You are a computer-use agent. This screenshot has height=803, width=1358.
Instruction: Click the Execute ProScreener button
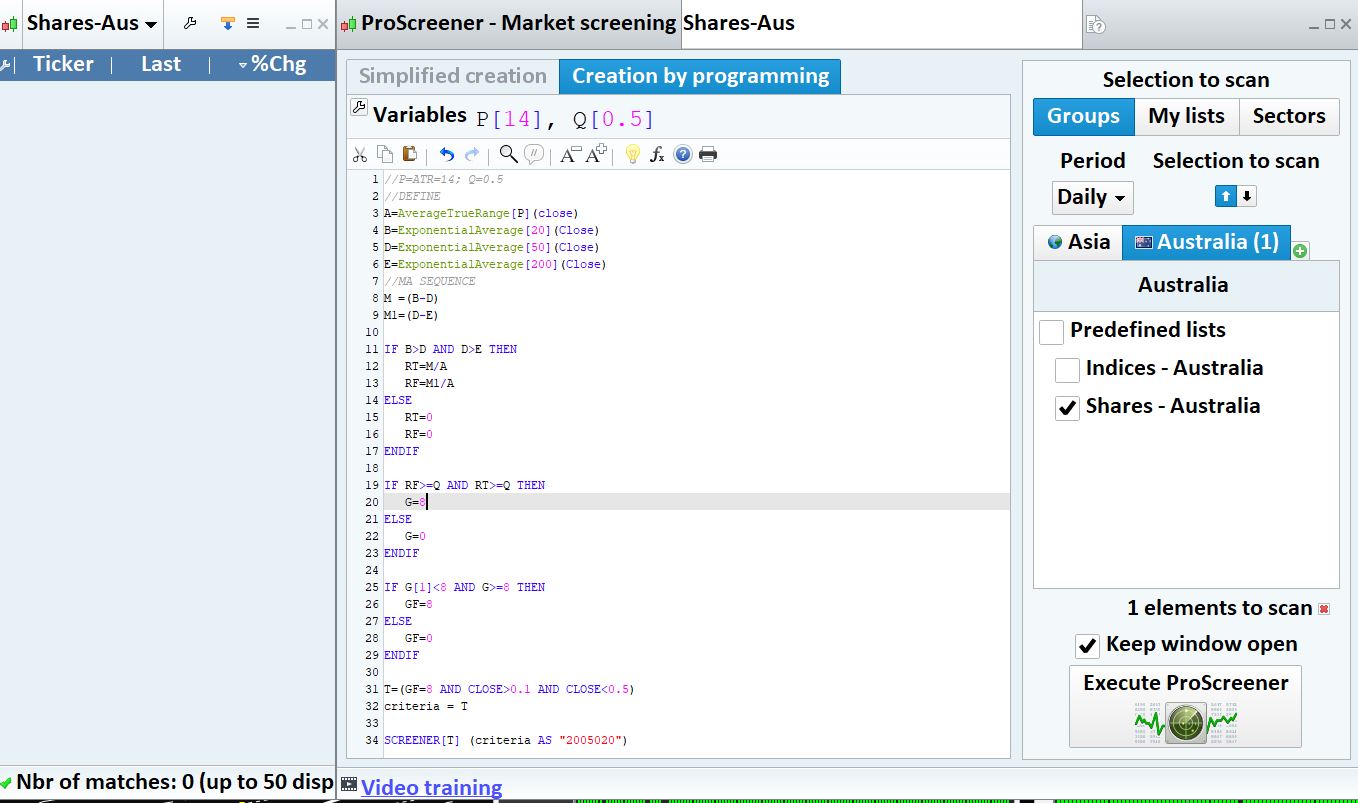coord(1185,706)
